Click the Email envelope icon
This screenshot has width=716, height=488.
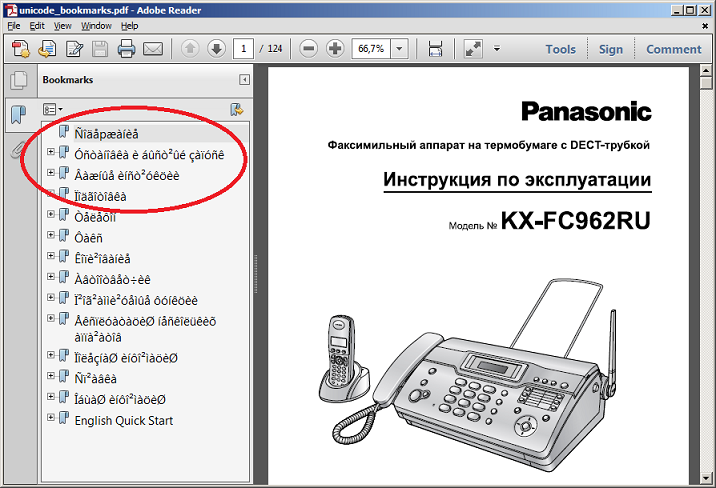click(153, 49)
